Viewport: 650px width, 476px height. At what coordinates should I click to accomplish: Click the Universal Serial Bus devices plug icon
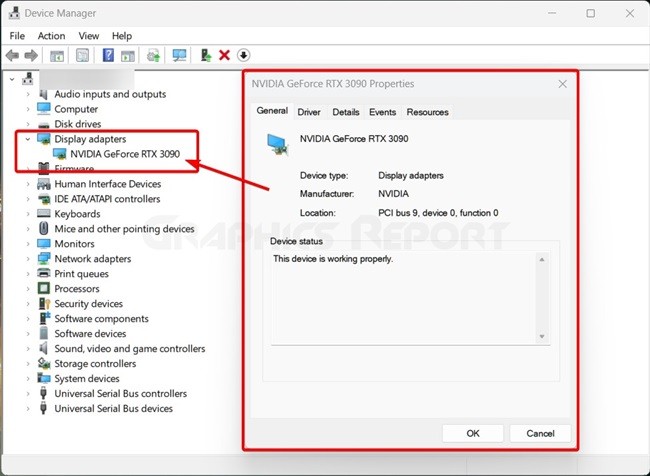[44, 408]
